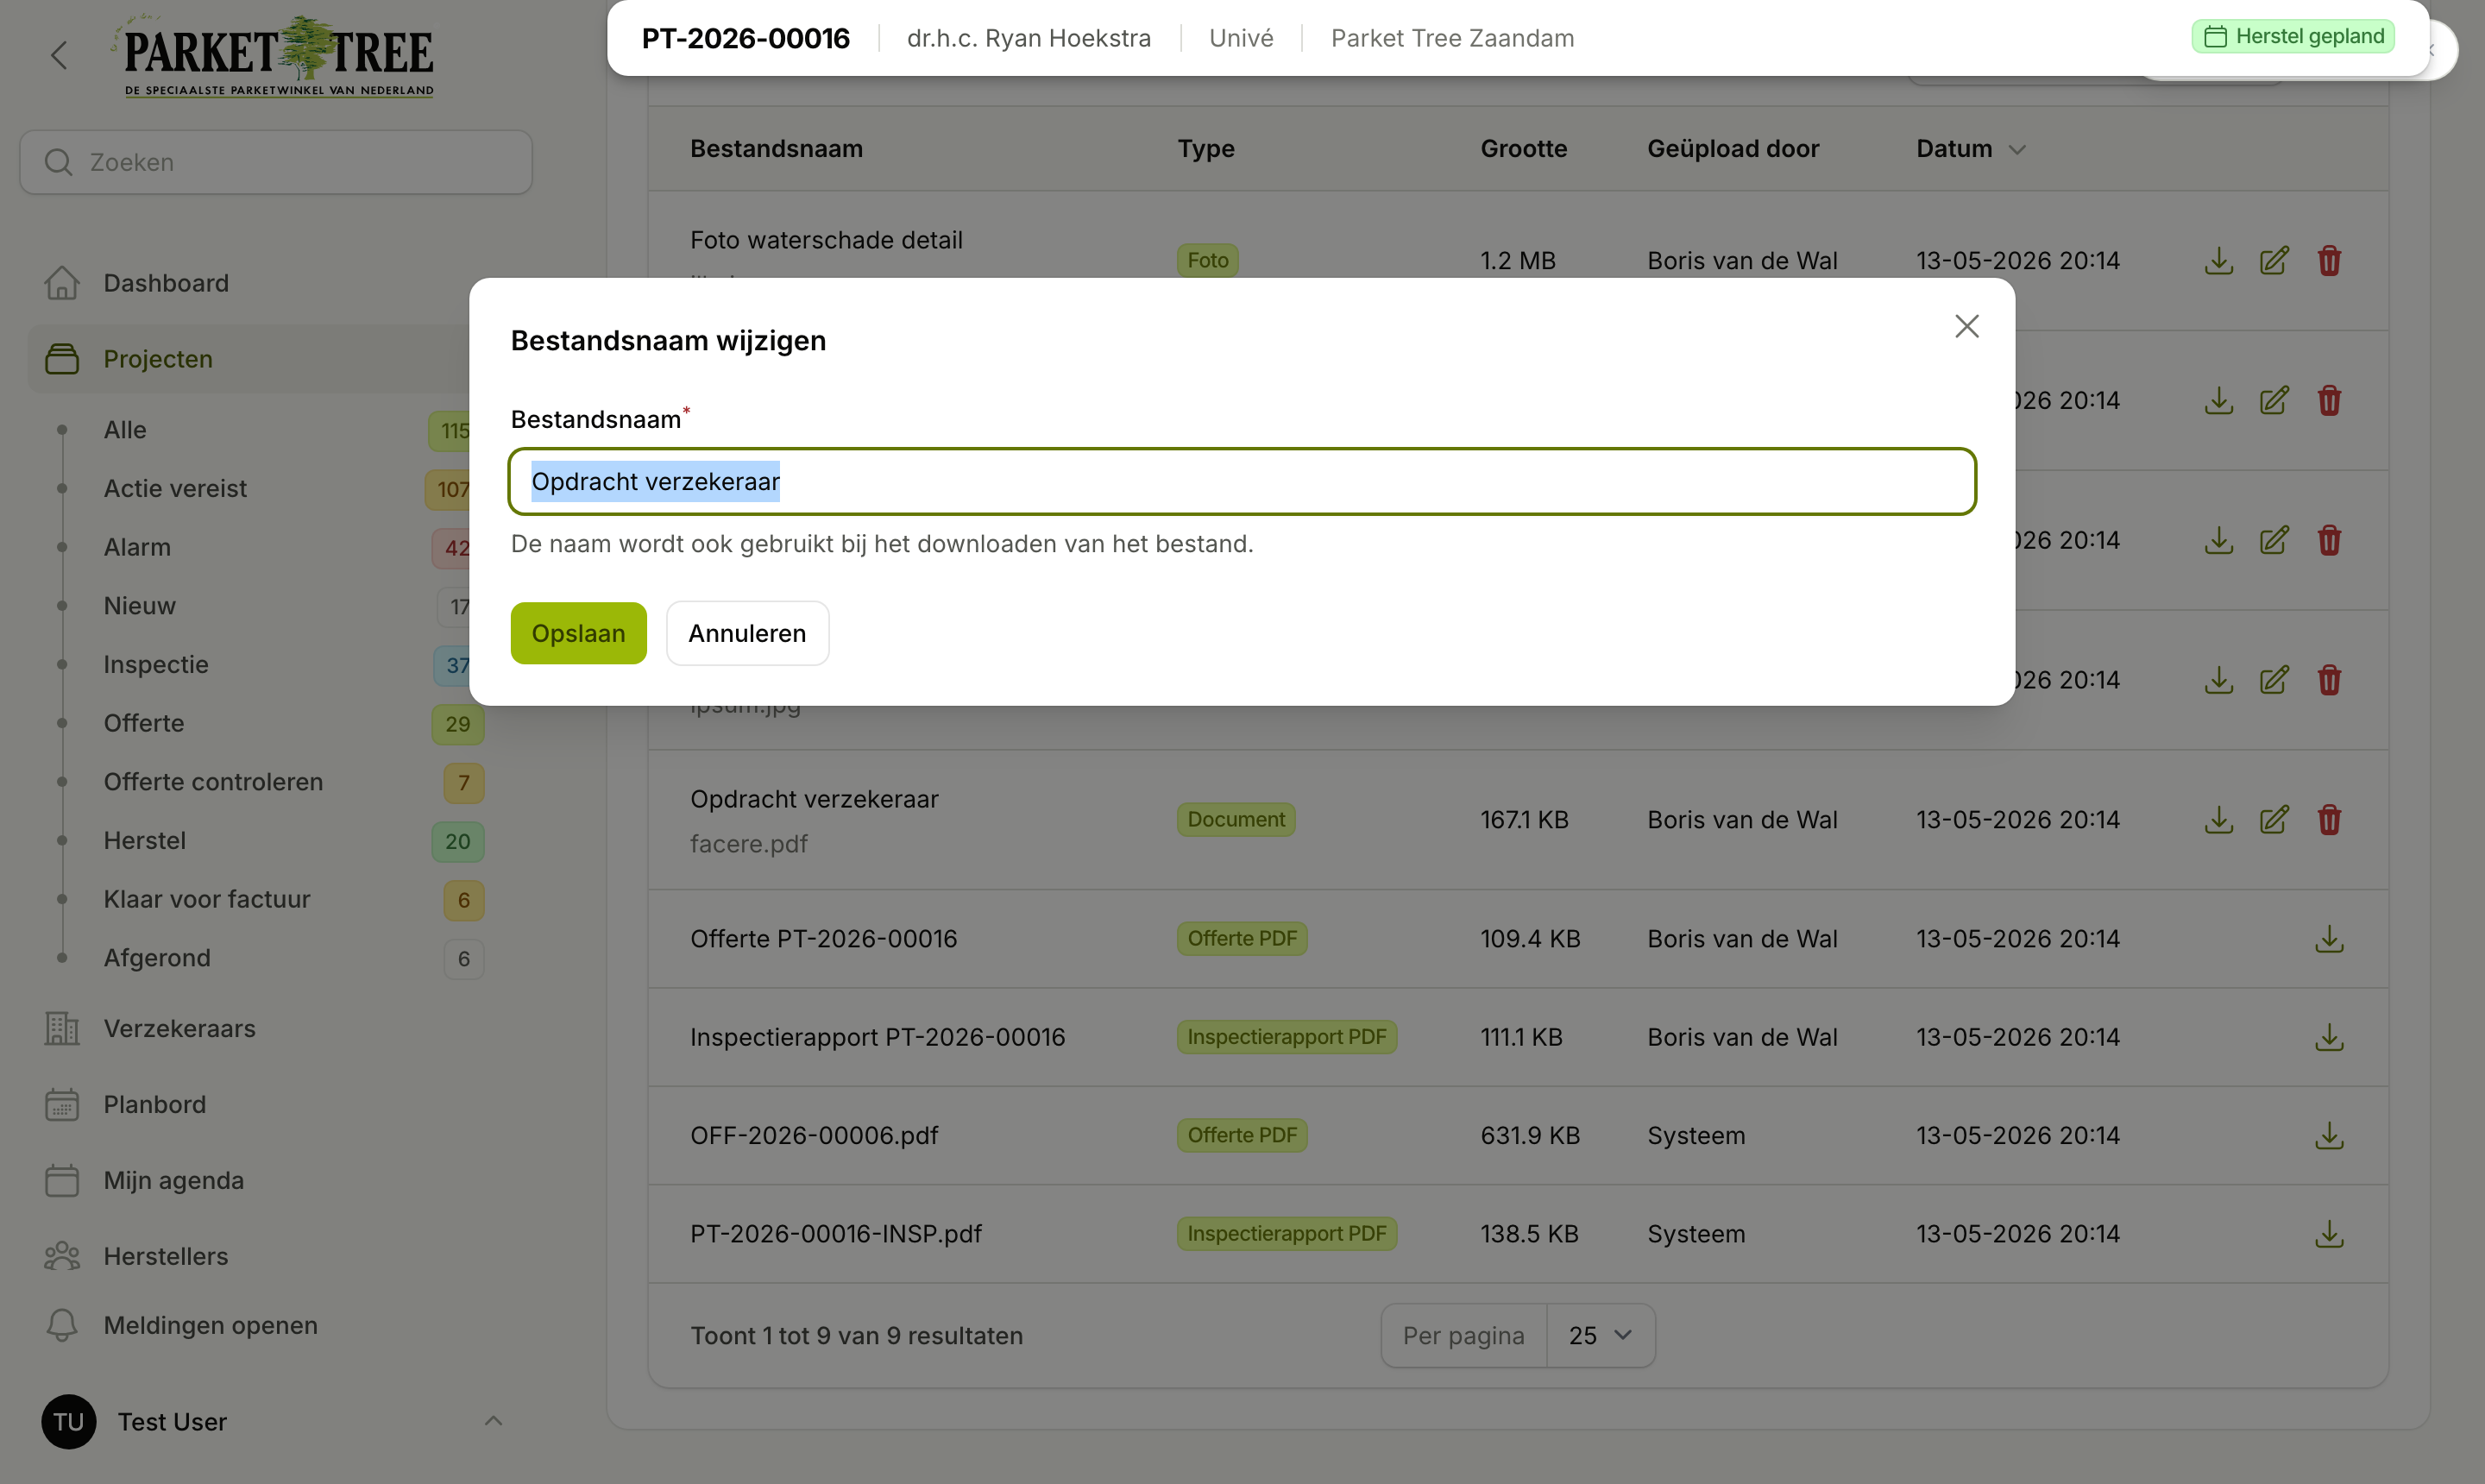Close the Bestandsnaam wijzigen dialog
Image resolution: width=2485 pixels, height=1484 pixels.
1966,326
